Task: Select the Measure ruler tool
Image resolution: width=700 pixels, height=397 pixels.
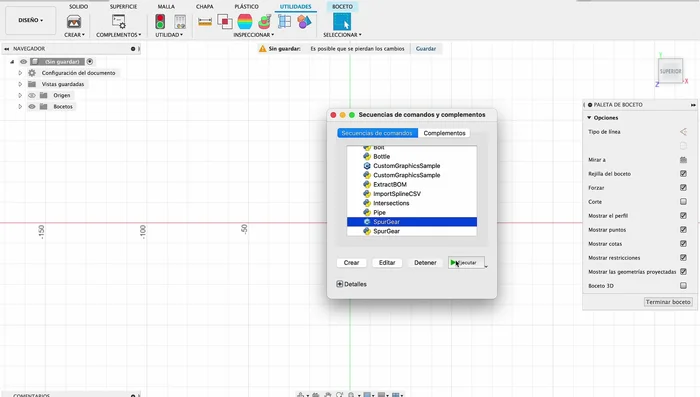Action: (x=205, y=21)
